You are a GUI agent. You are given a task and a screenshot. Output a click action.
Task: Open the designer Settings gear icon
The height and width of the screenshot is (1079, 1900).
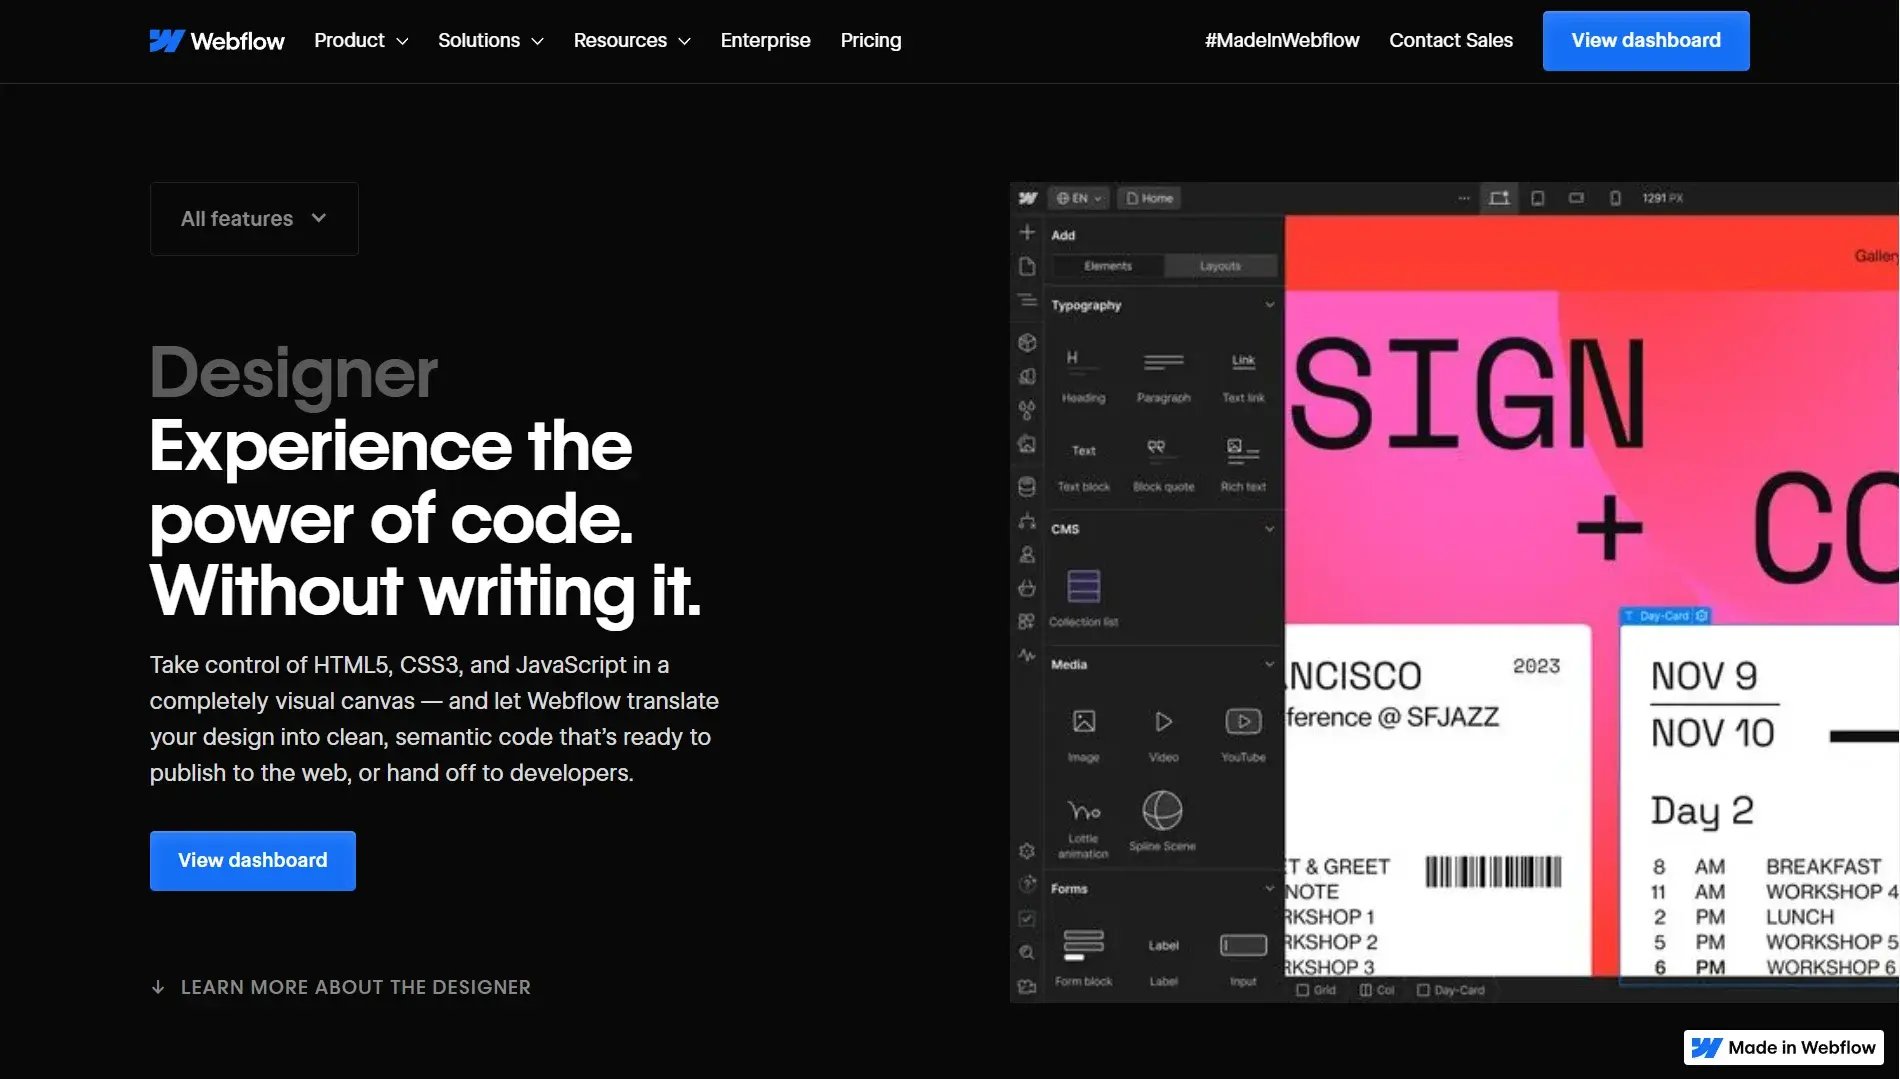(x=1027, y=851)
